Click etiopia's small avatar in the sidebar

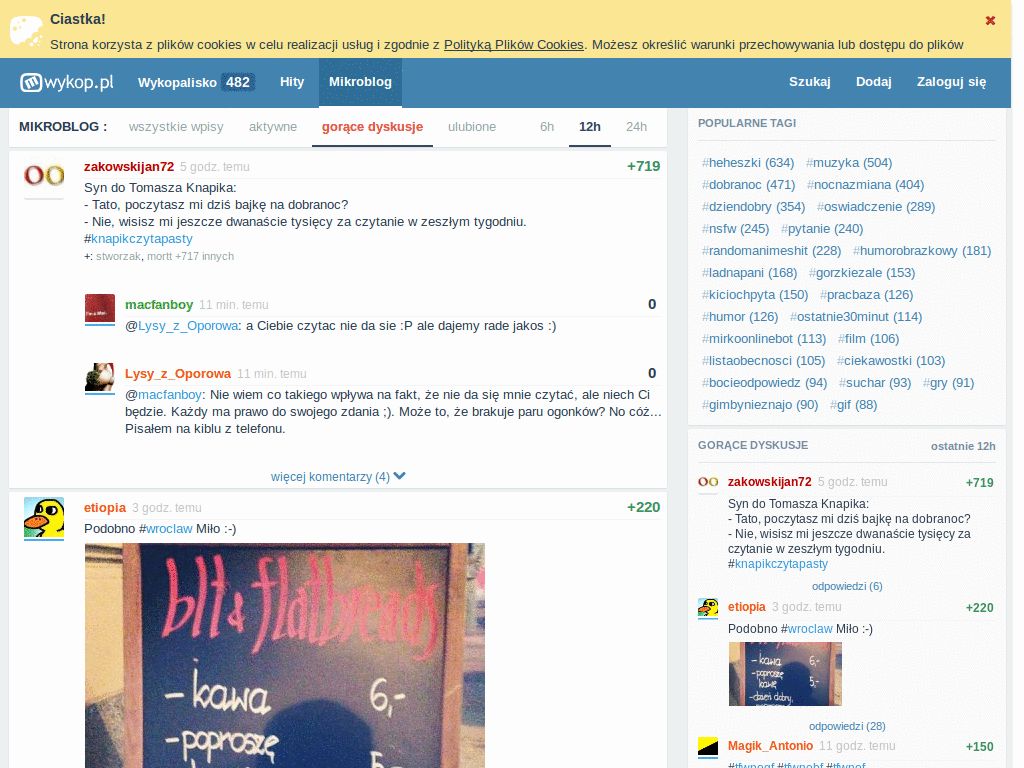tap(708, 607)
